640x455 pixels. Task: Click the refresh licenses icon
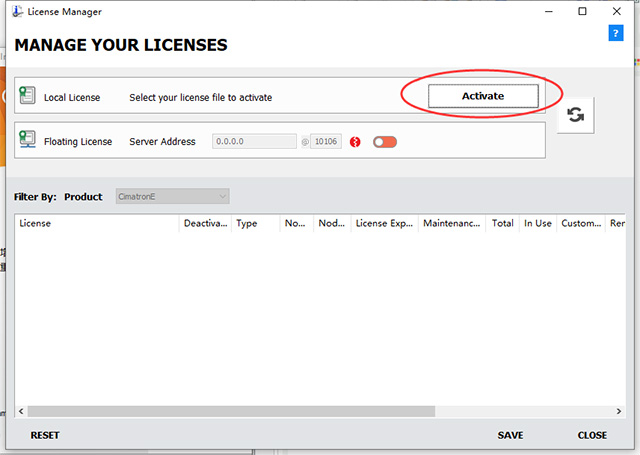pos(576,115)
